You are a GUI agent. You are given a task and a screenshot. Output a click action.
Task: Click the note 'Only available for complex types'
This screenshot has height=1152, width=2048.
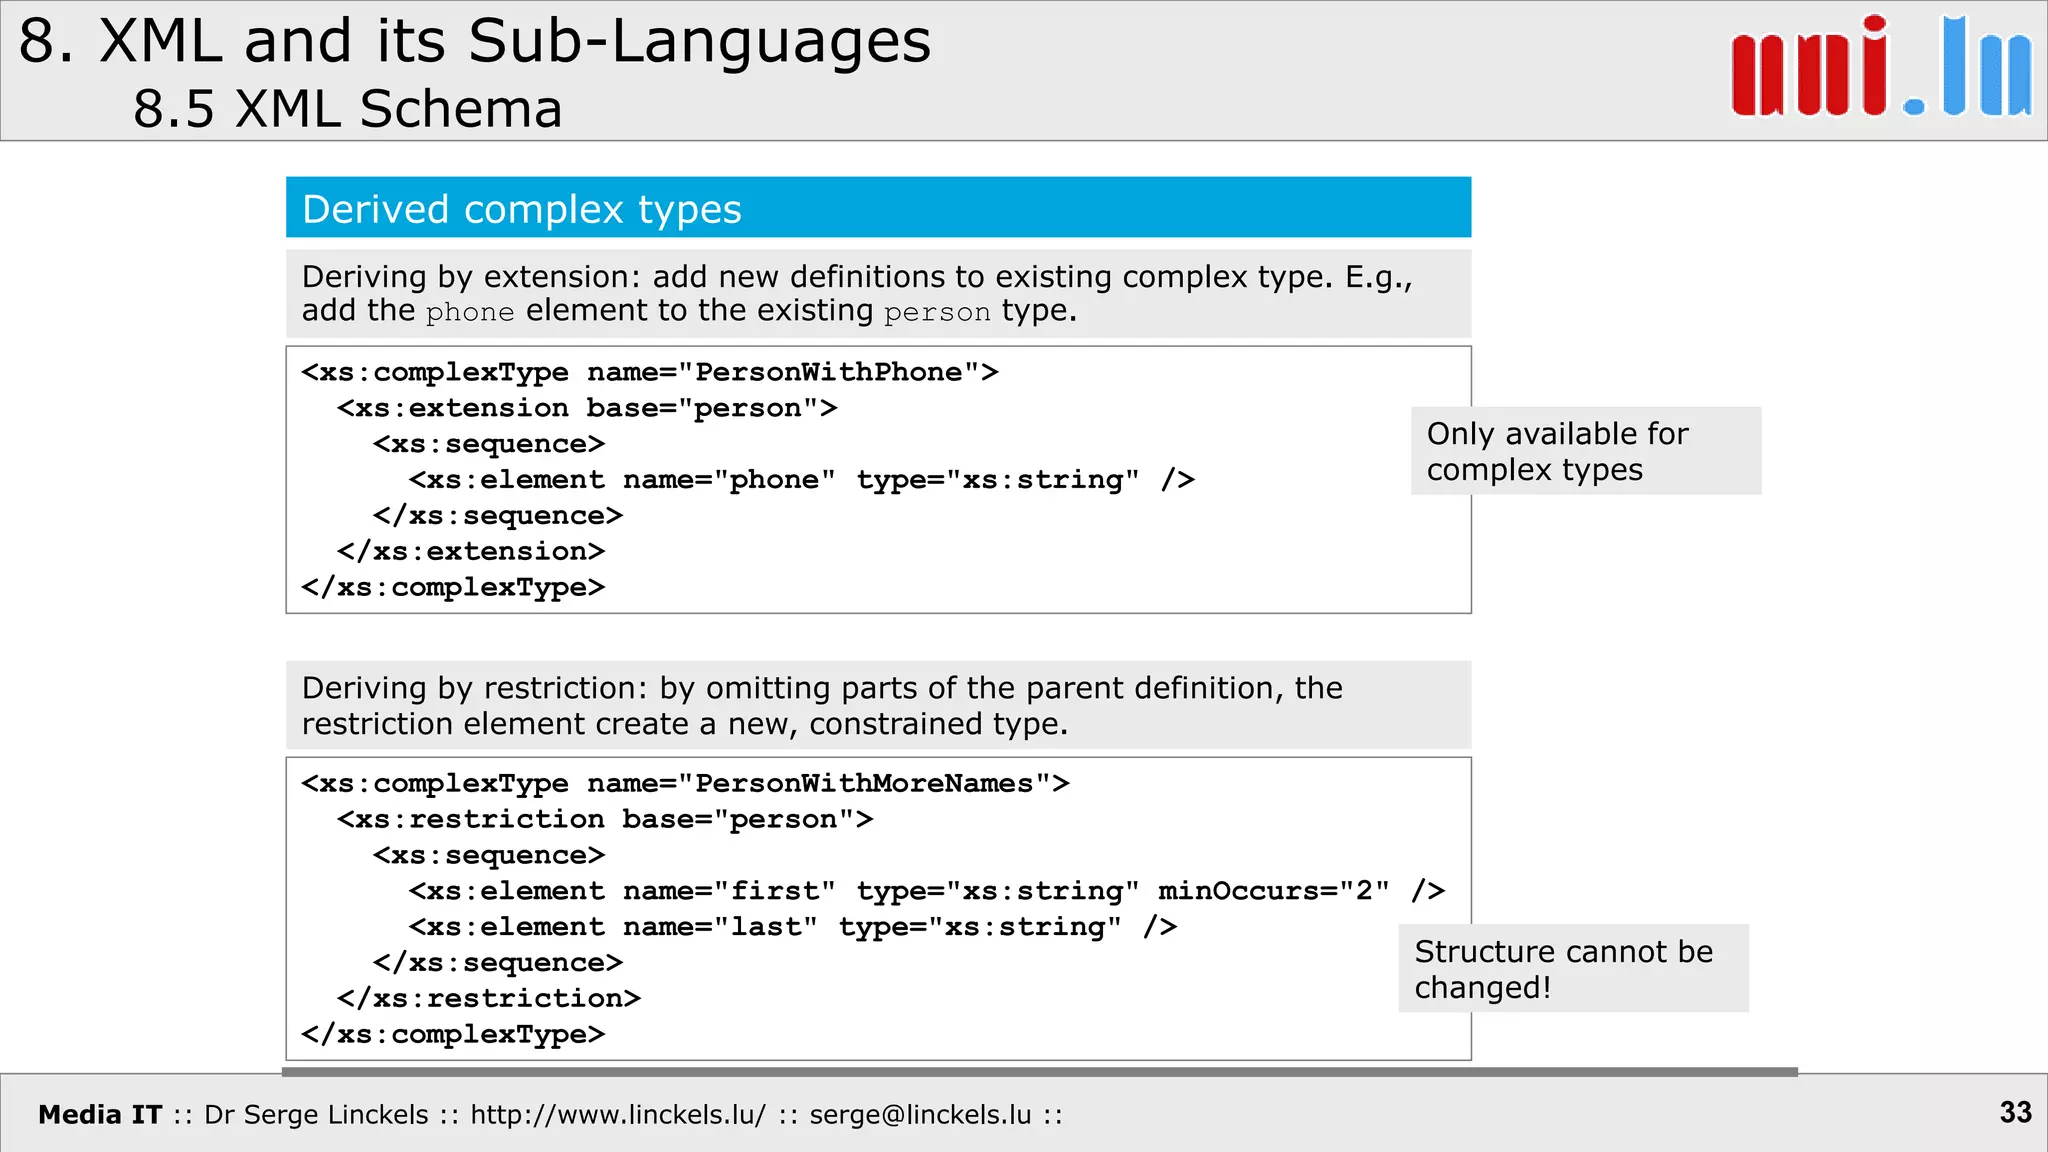1586,451
